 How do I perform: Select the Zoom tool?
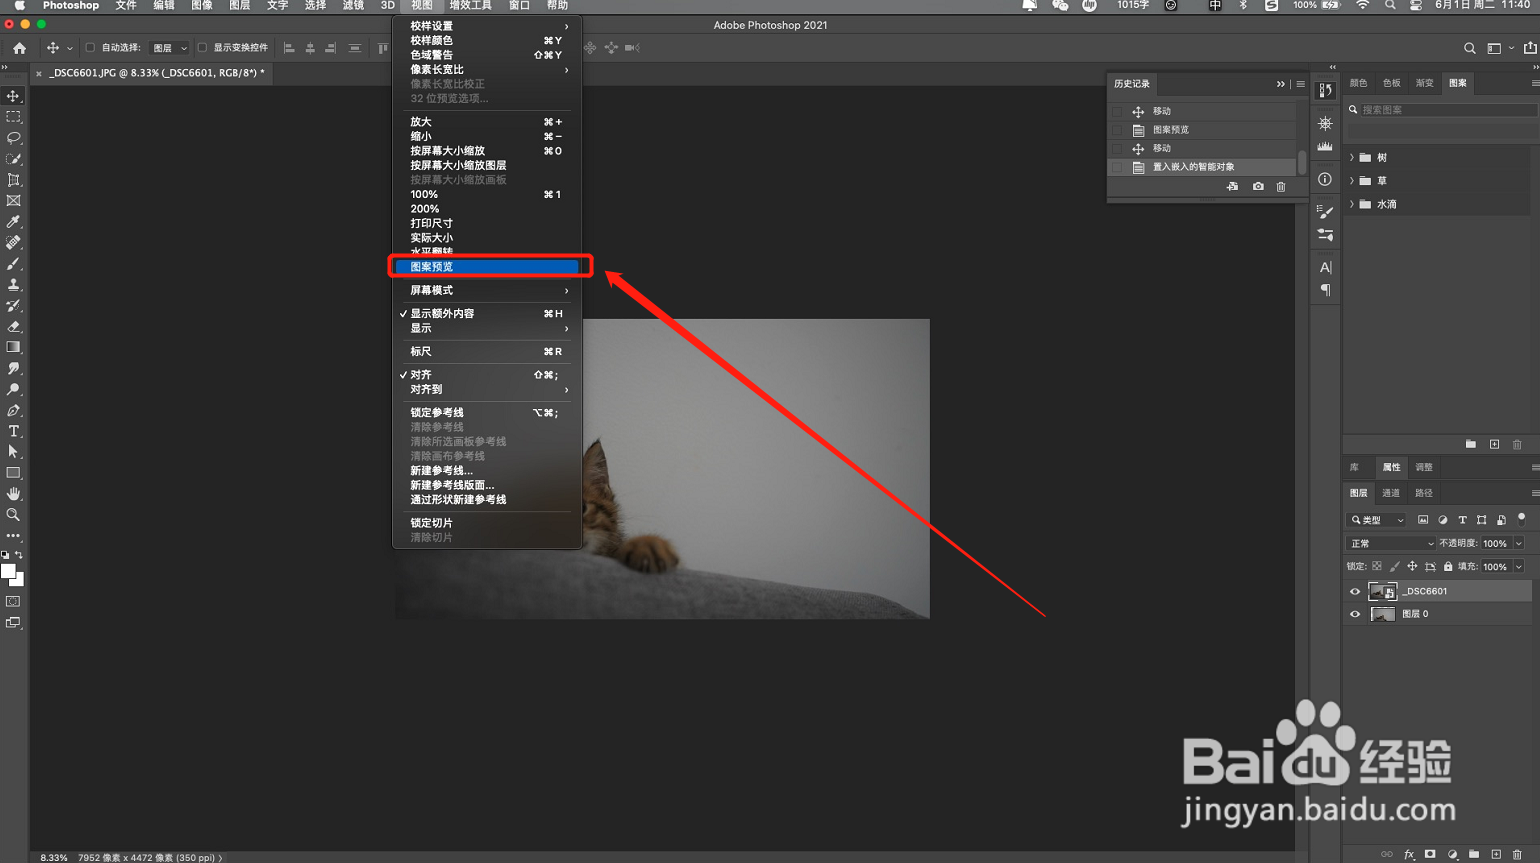13,515
